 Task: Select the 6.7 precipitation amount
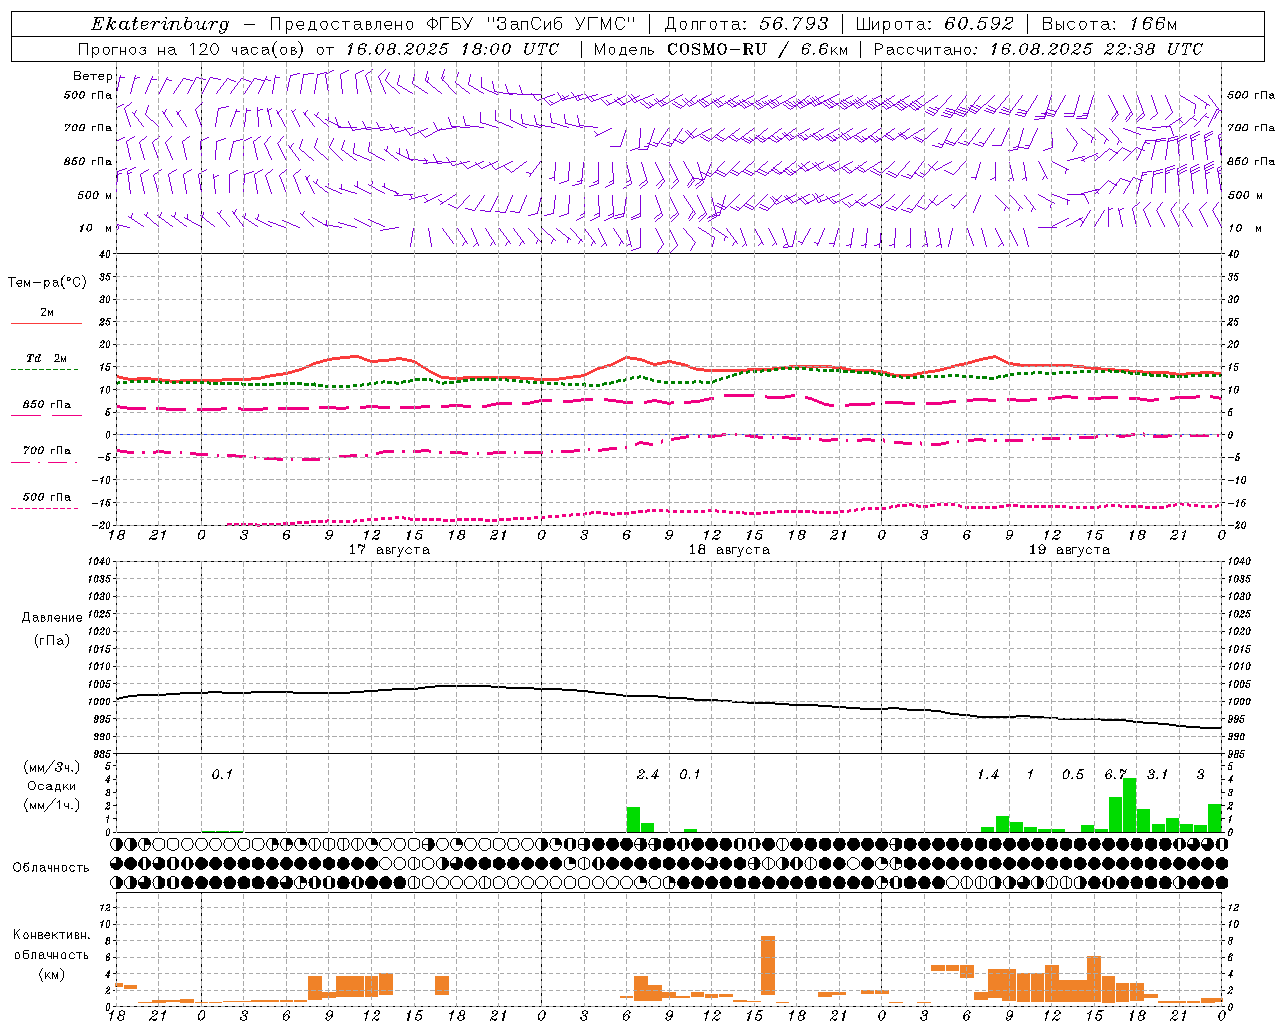(x=1116, y=774)
